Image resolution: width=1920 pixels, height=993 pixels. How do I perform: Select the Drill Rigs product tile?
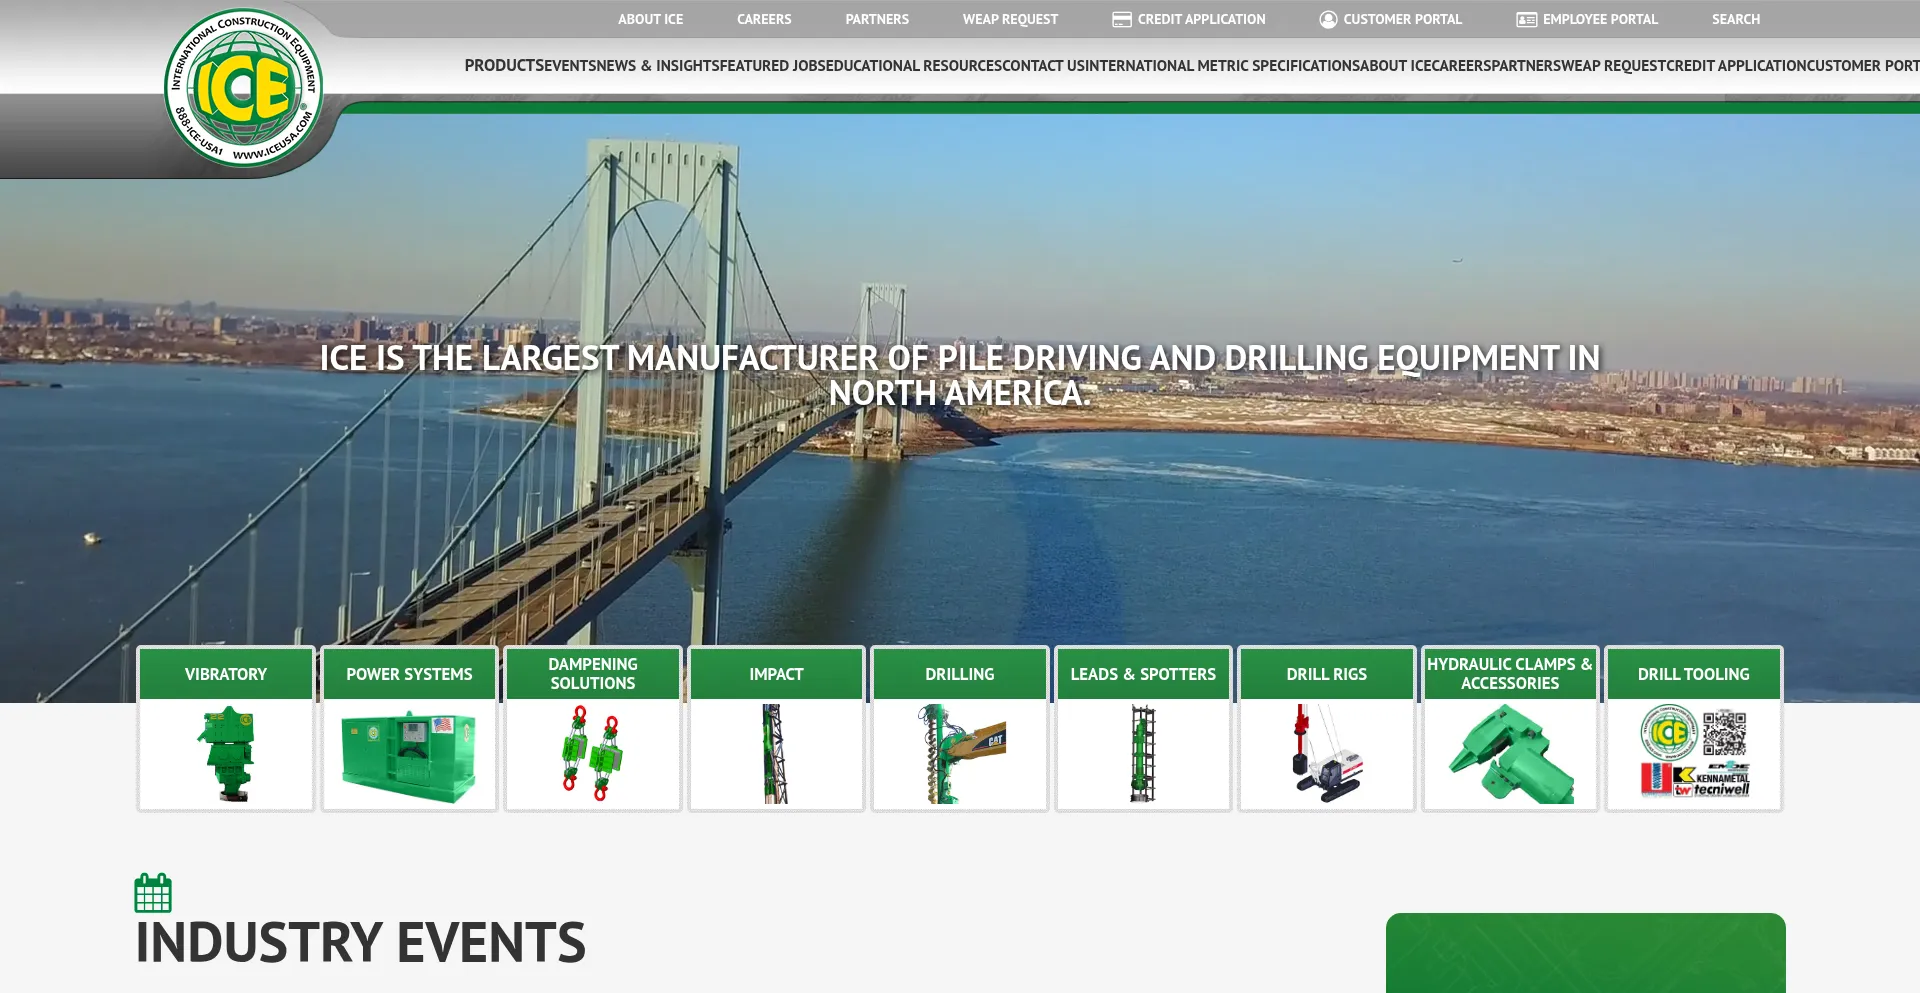(x=1327, y=729)
